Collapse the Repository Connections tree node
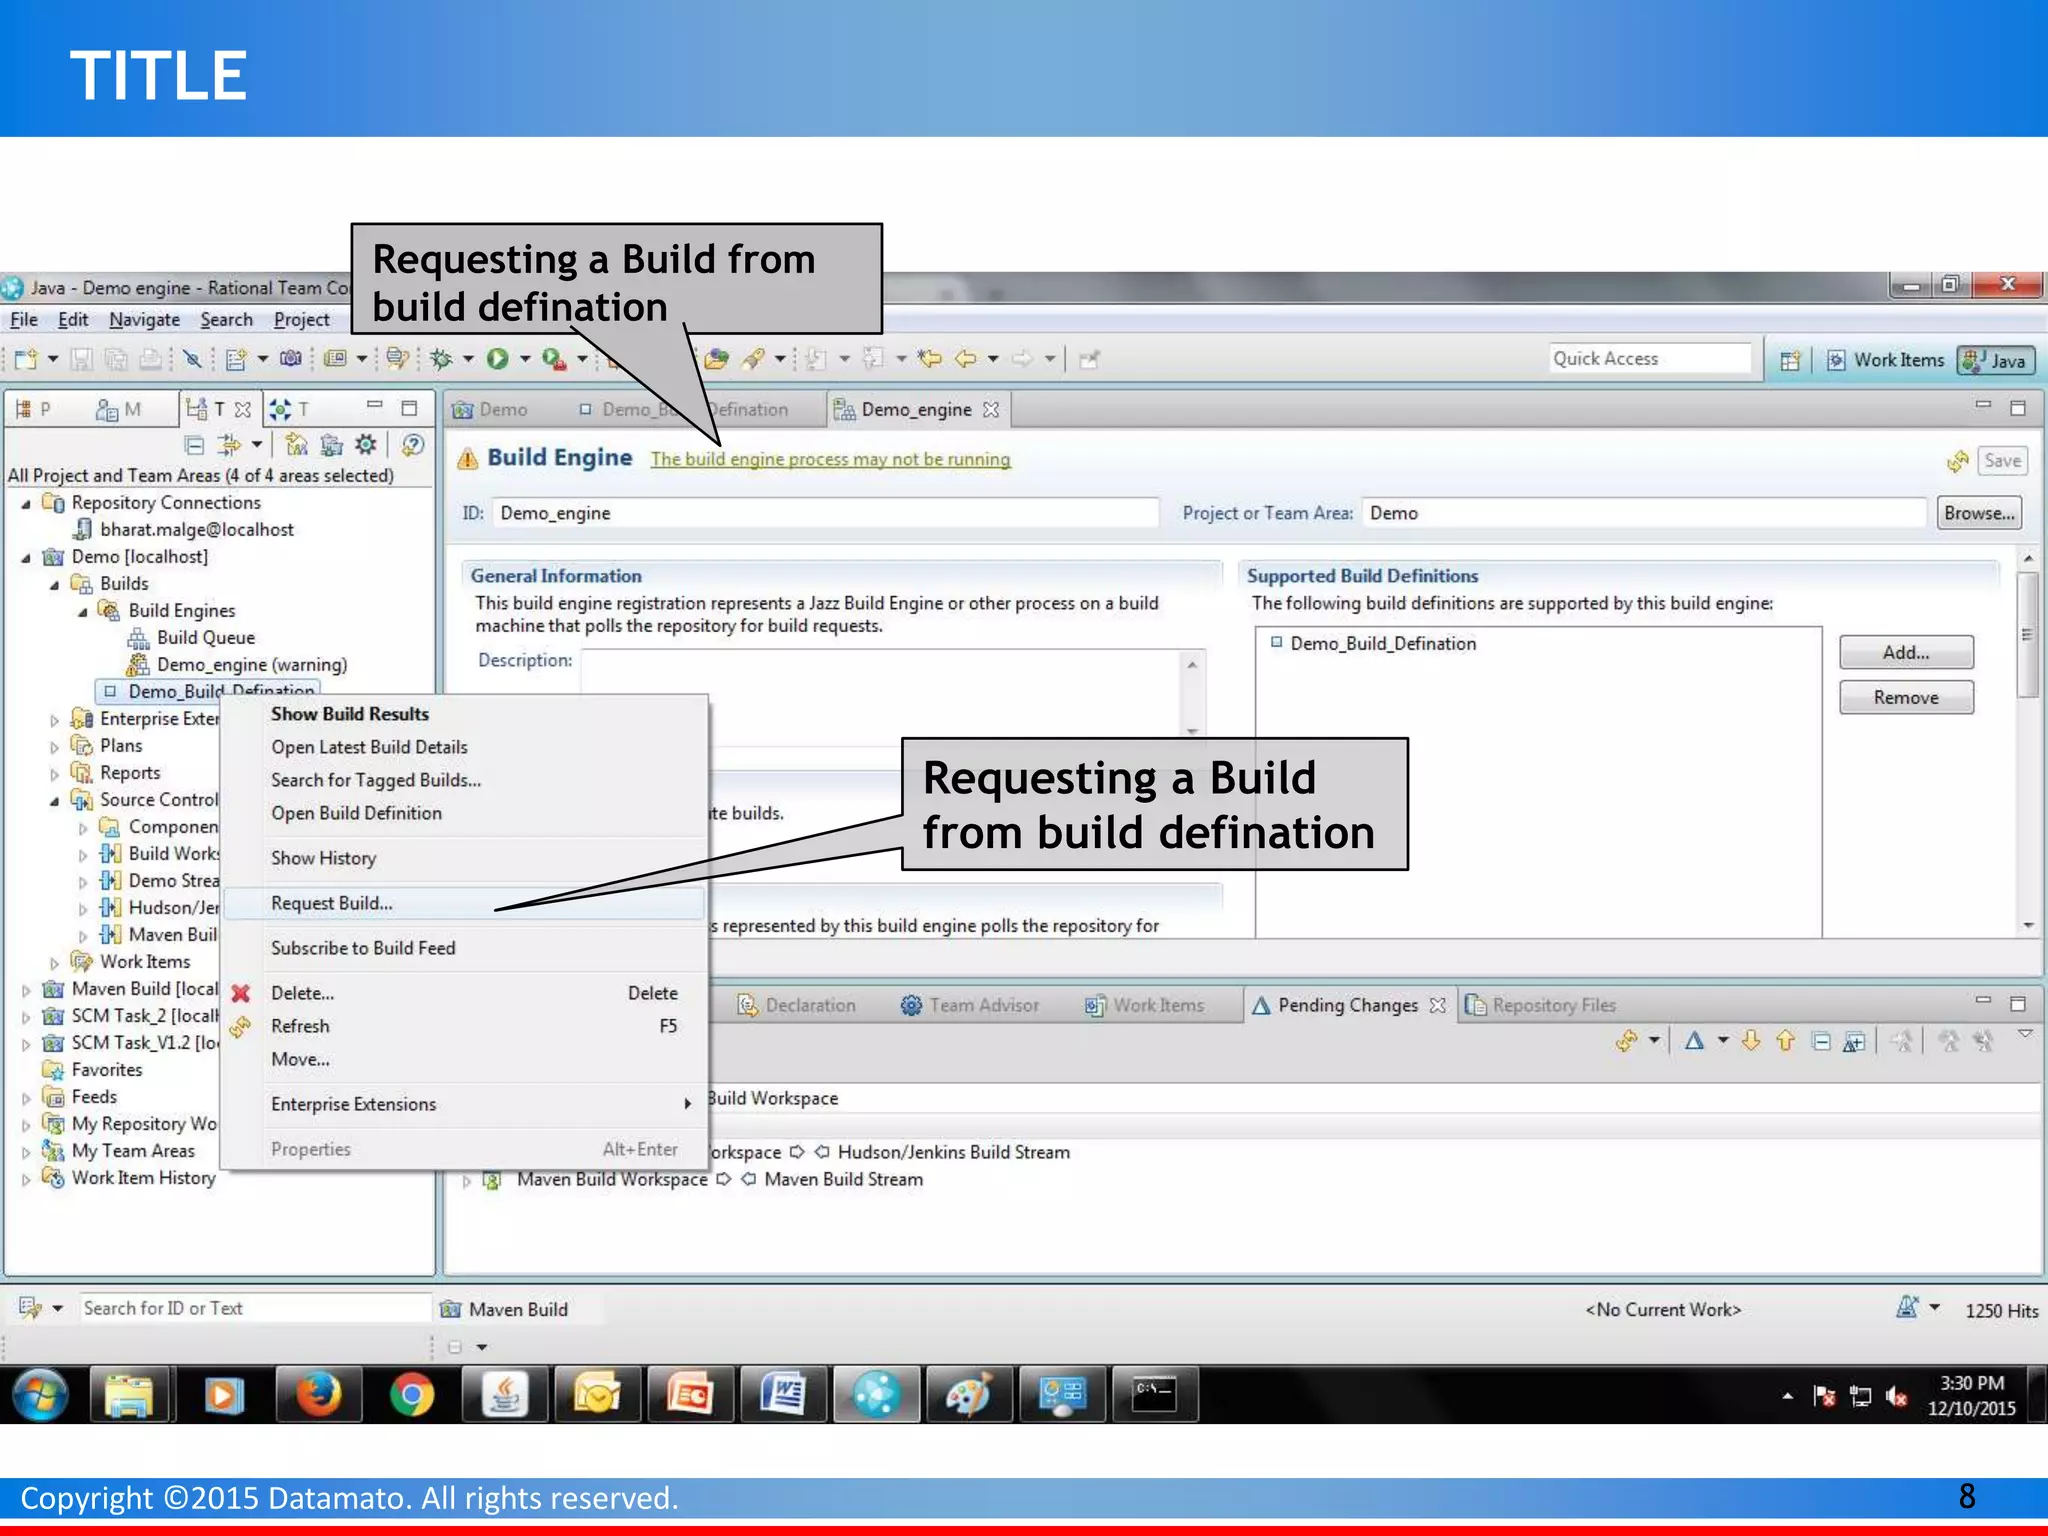The image size is (2048, 1536). (26, 503)
